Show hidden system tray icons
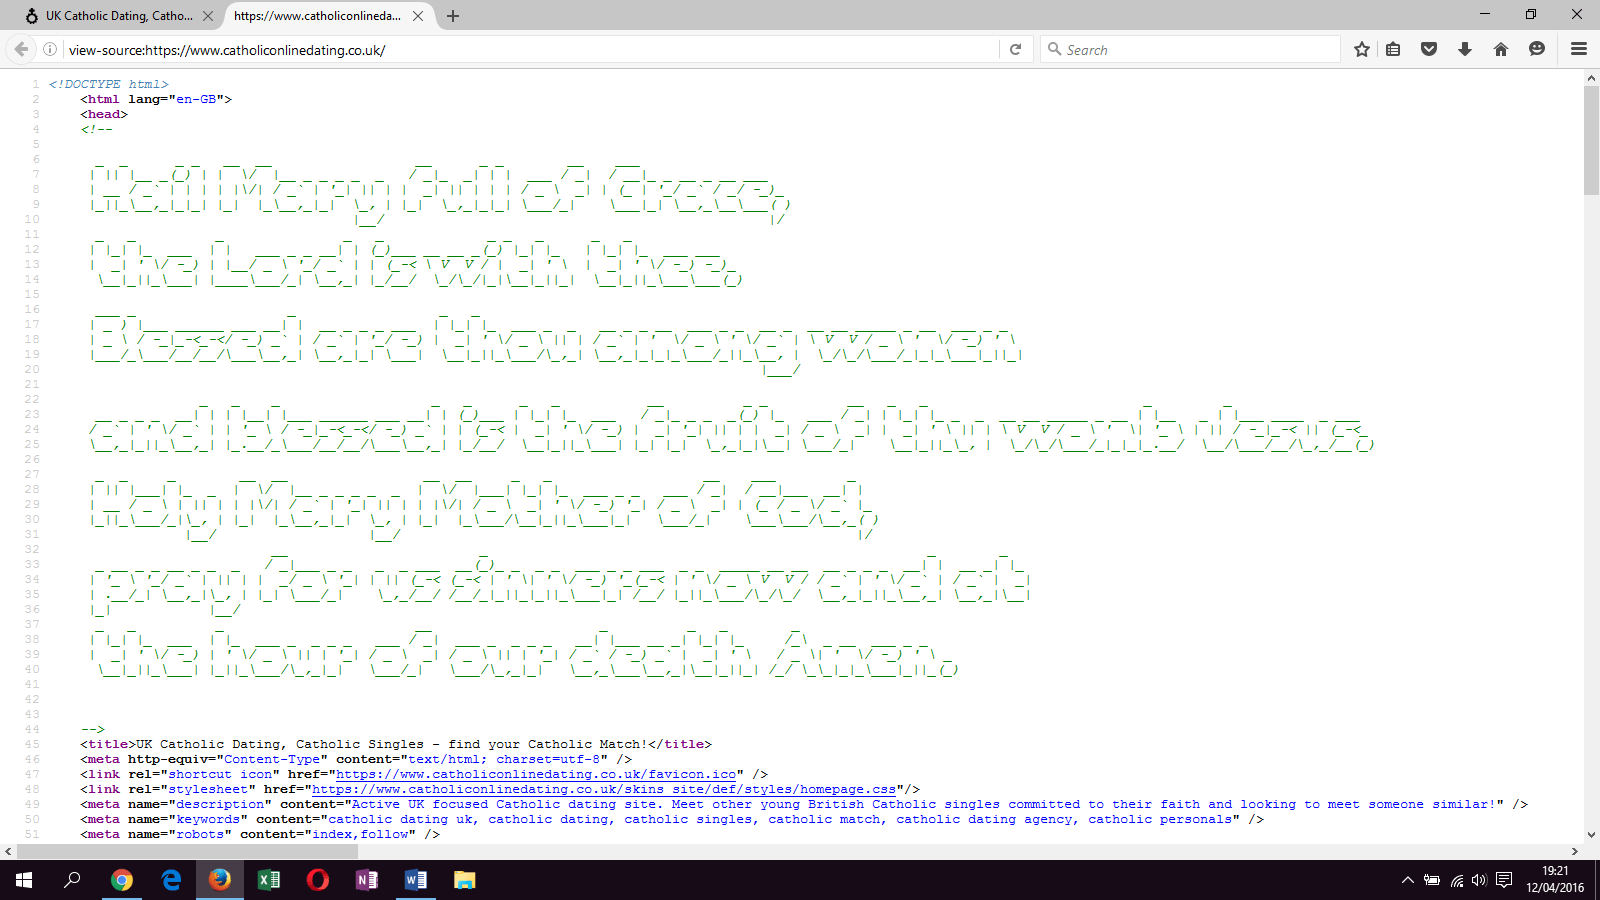 coord(1407,880)
